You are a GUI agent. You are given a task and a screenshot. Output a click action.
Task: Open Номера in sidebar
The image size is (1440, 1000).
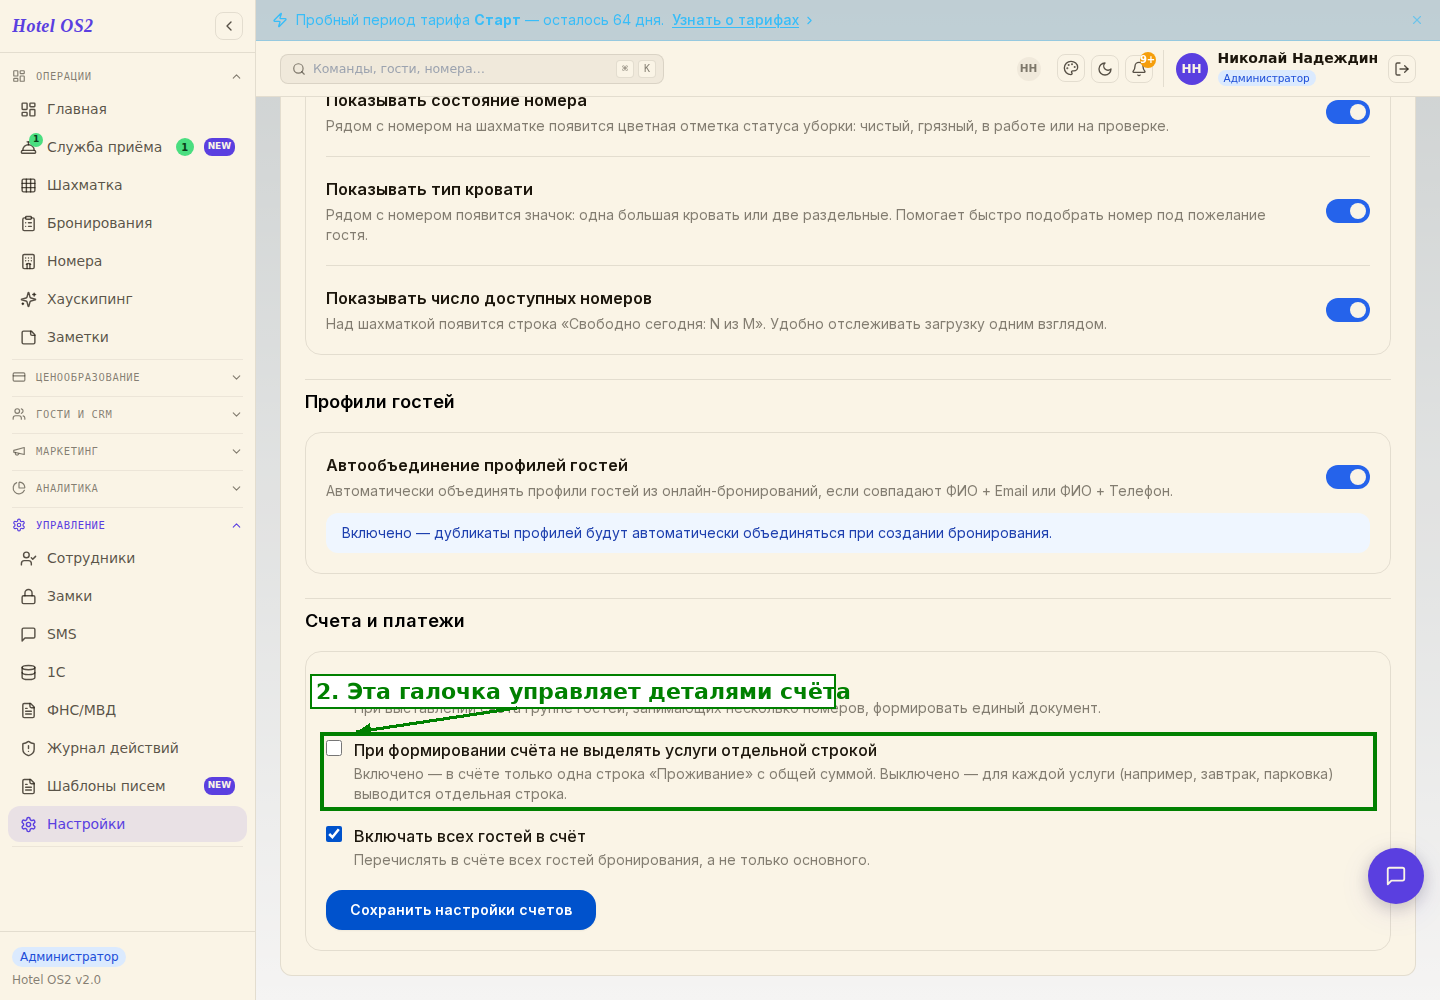coord(127,261)
